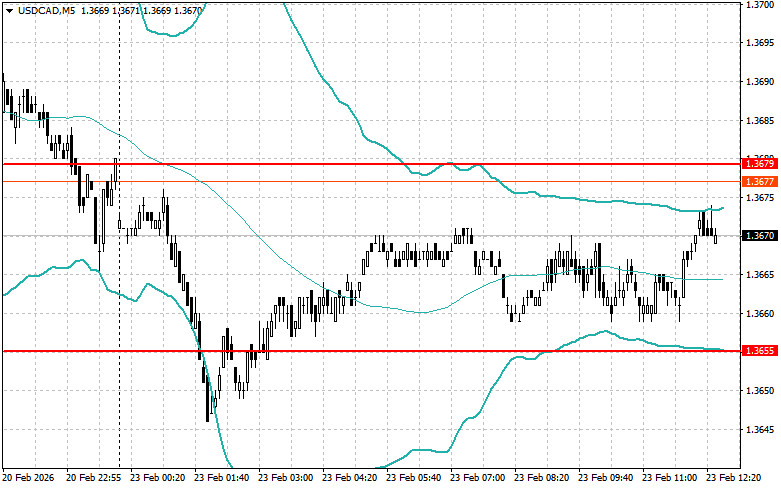Click the 1.3690 price scale value
The image size is (781, 489).
[760, 82]
